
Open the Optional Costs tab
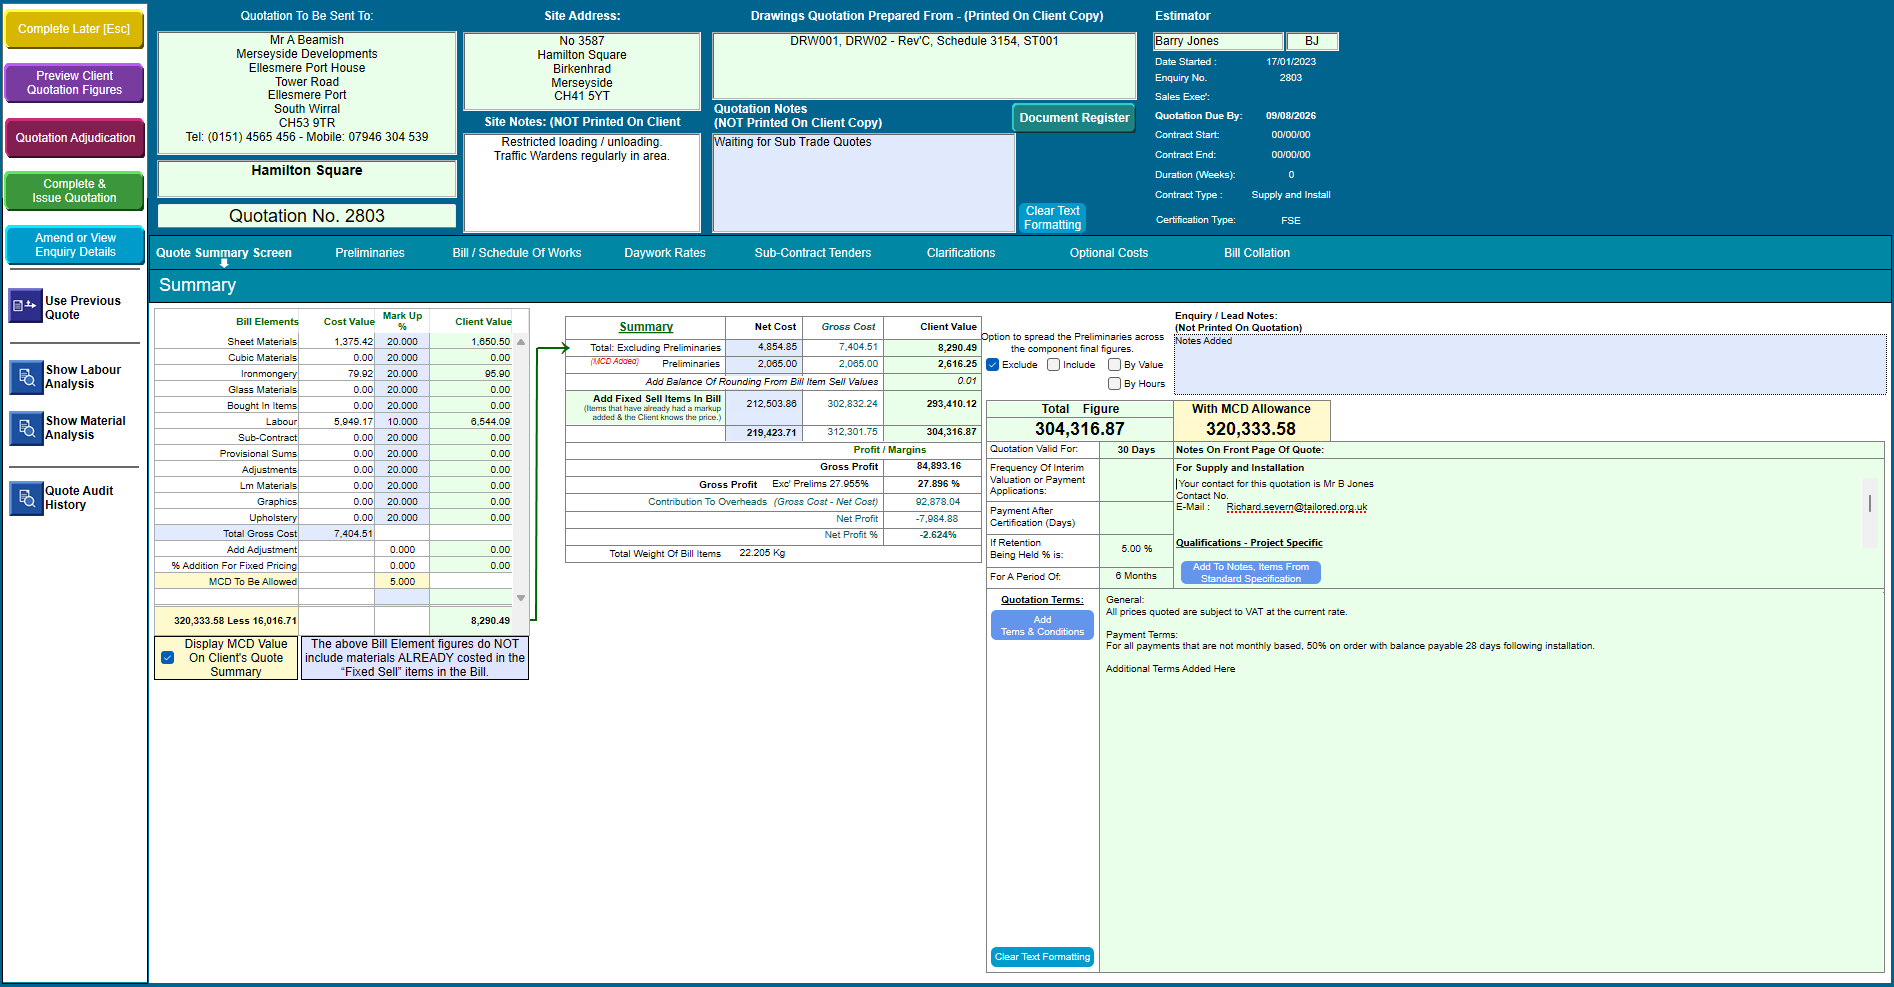1109,253
